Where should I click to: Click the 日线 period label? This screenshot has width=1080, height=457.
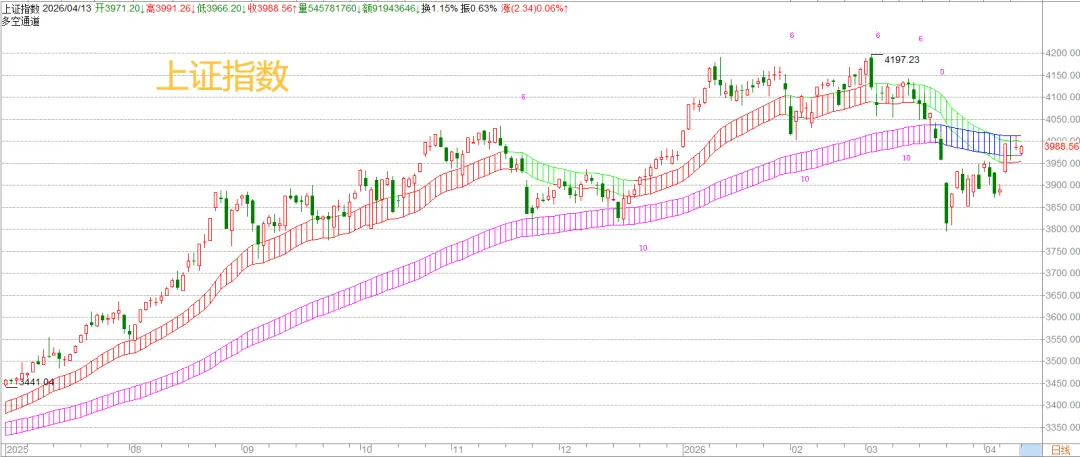pos(1061,449)
